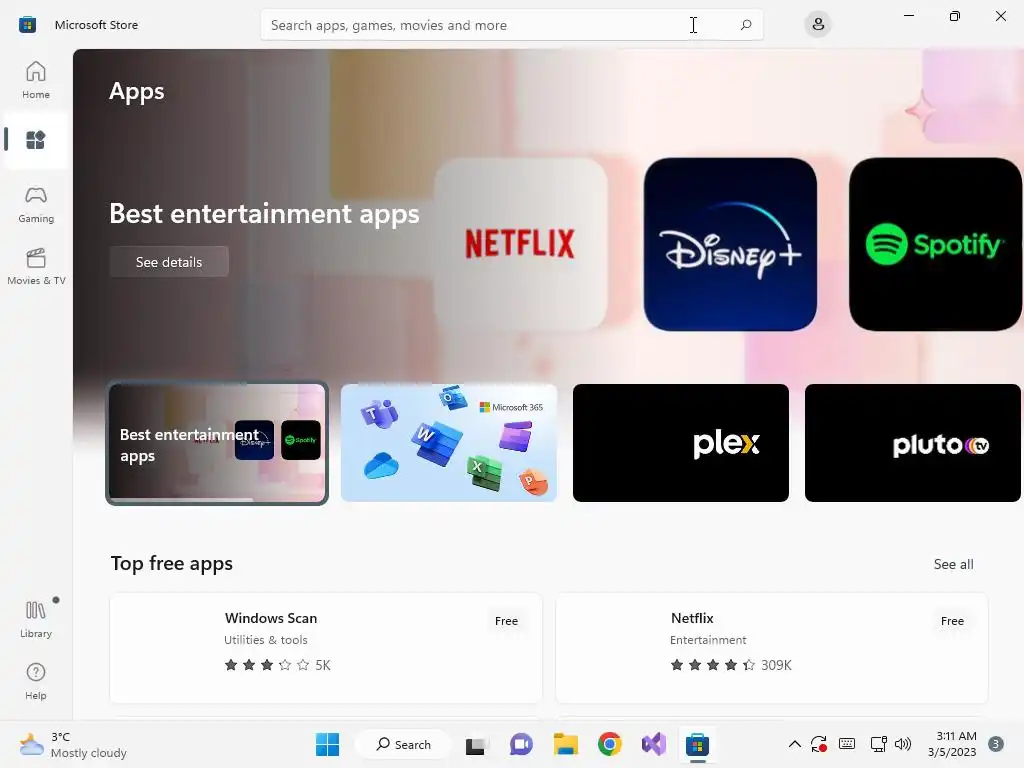Open Google Chrome from the taskbar
Screen dimensions: 1024x768
tap(609, 744)
